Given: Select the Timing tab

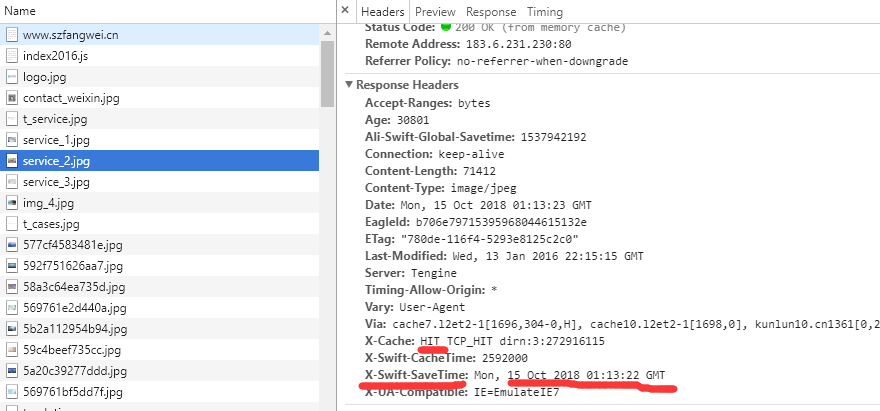Looking at the screenshot, I should [545, 11].
